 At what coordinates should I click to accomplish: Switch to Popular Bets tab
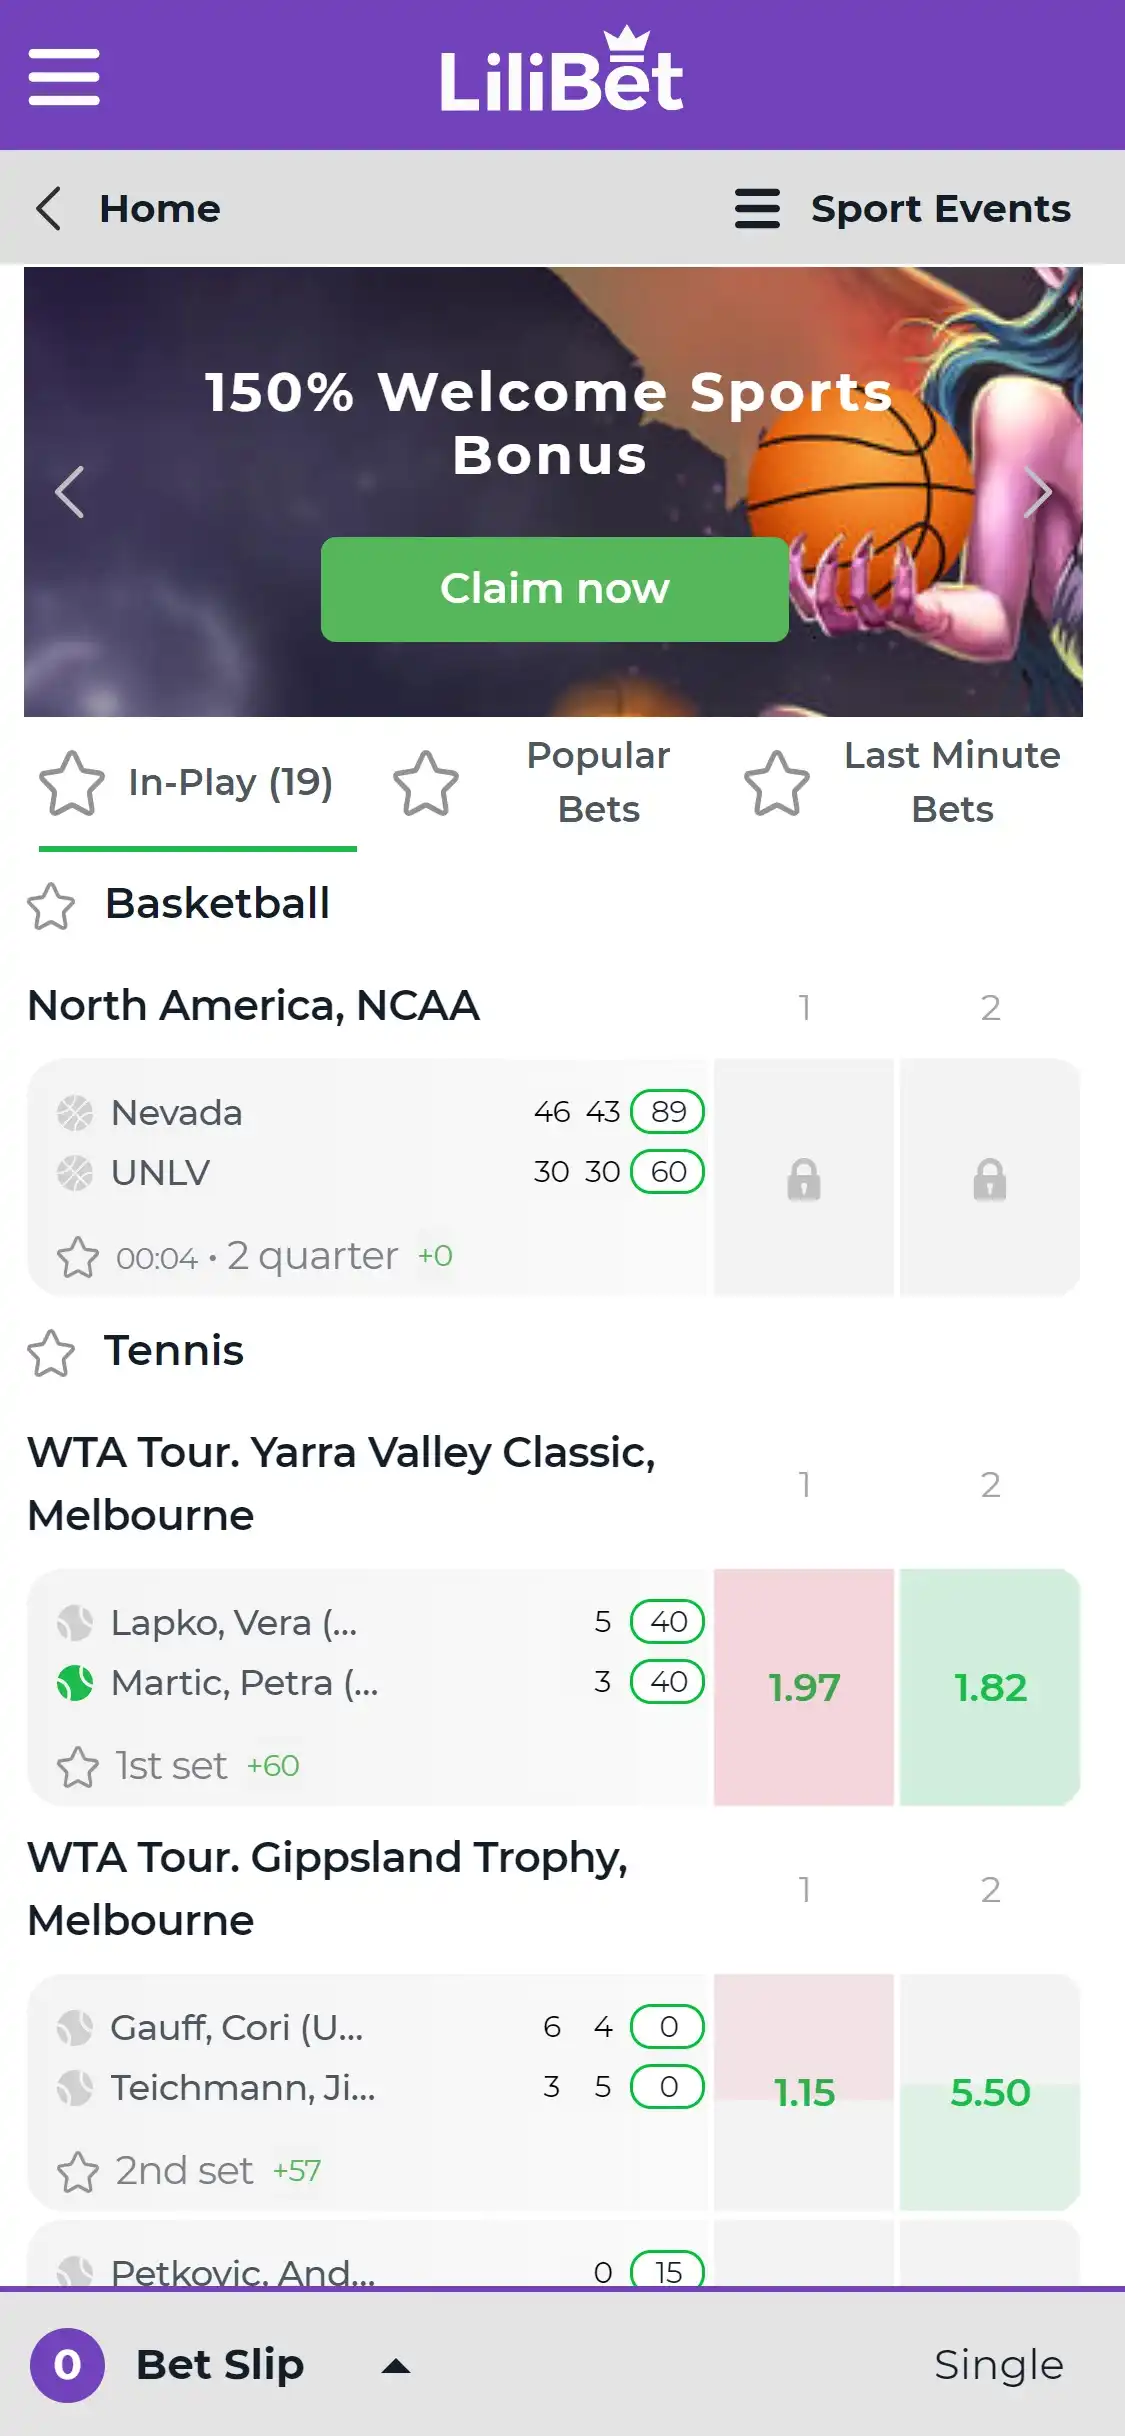(597, 782)
